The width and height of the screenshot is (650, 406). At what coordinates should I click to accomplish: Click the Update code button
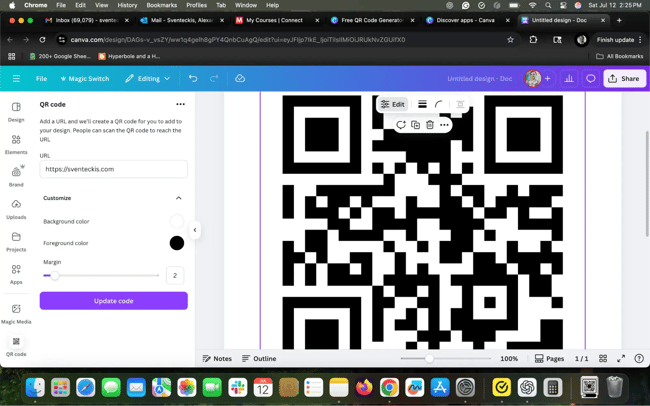click(114, 301)
